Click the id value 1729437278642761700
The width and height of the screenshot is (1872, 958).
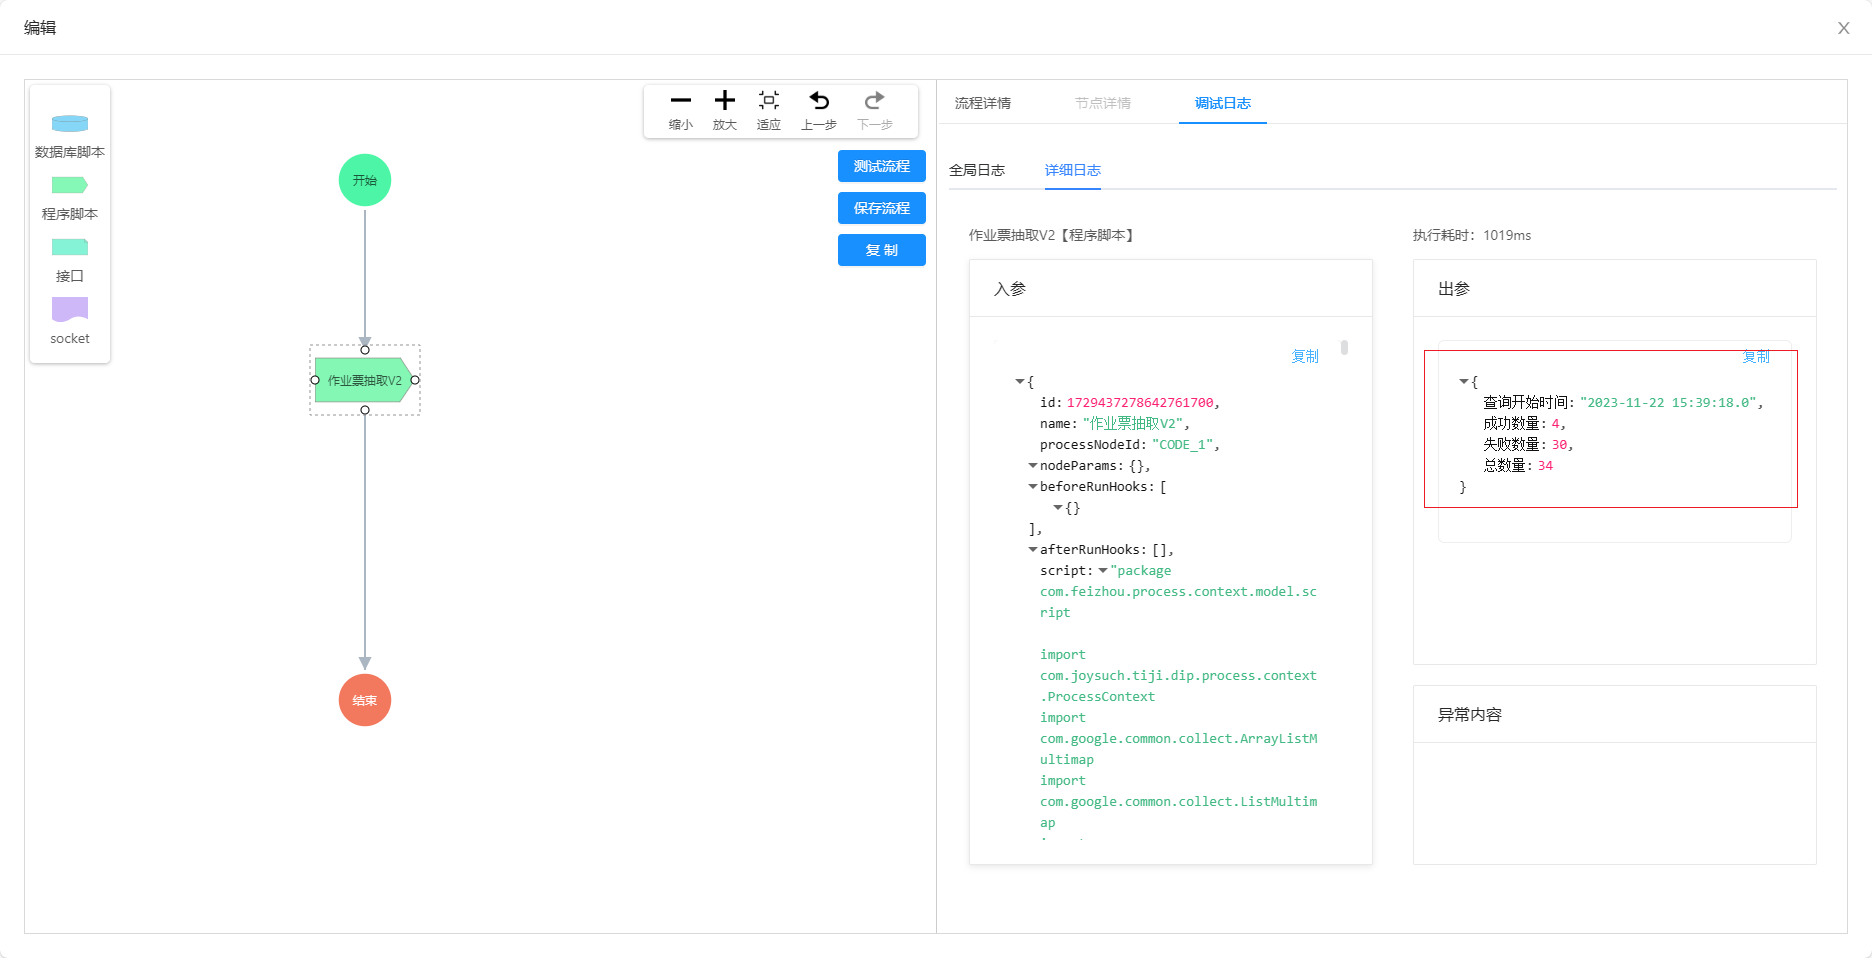[x=1140, y=403]
